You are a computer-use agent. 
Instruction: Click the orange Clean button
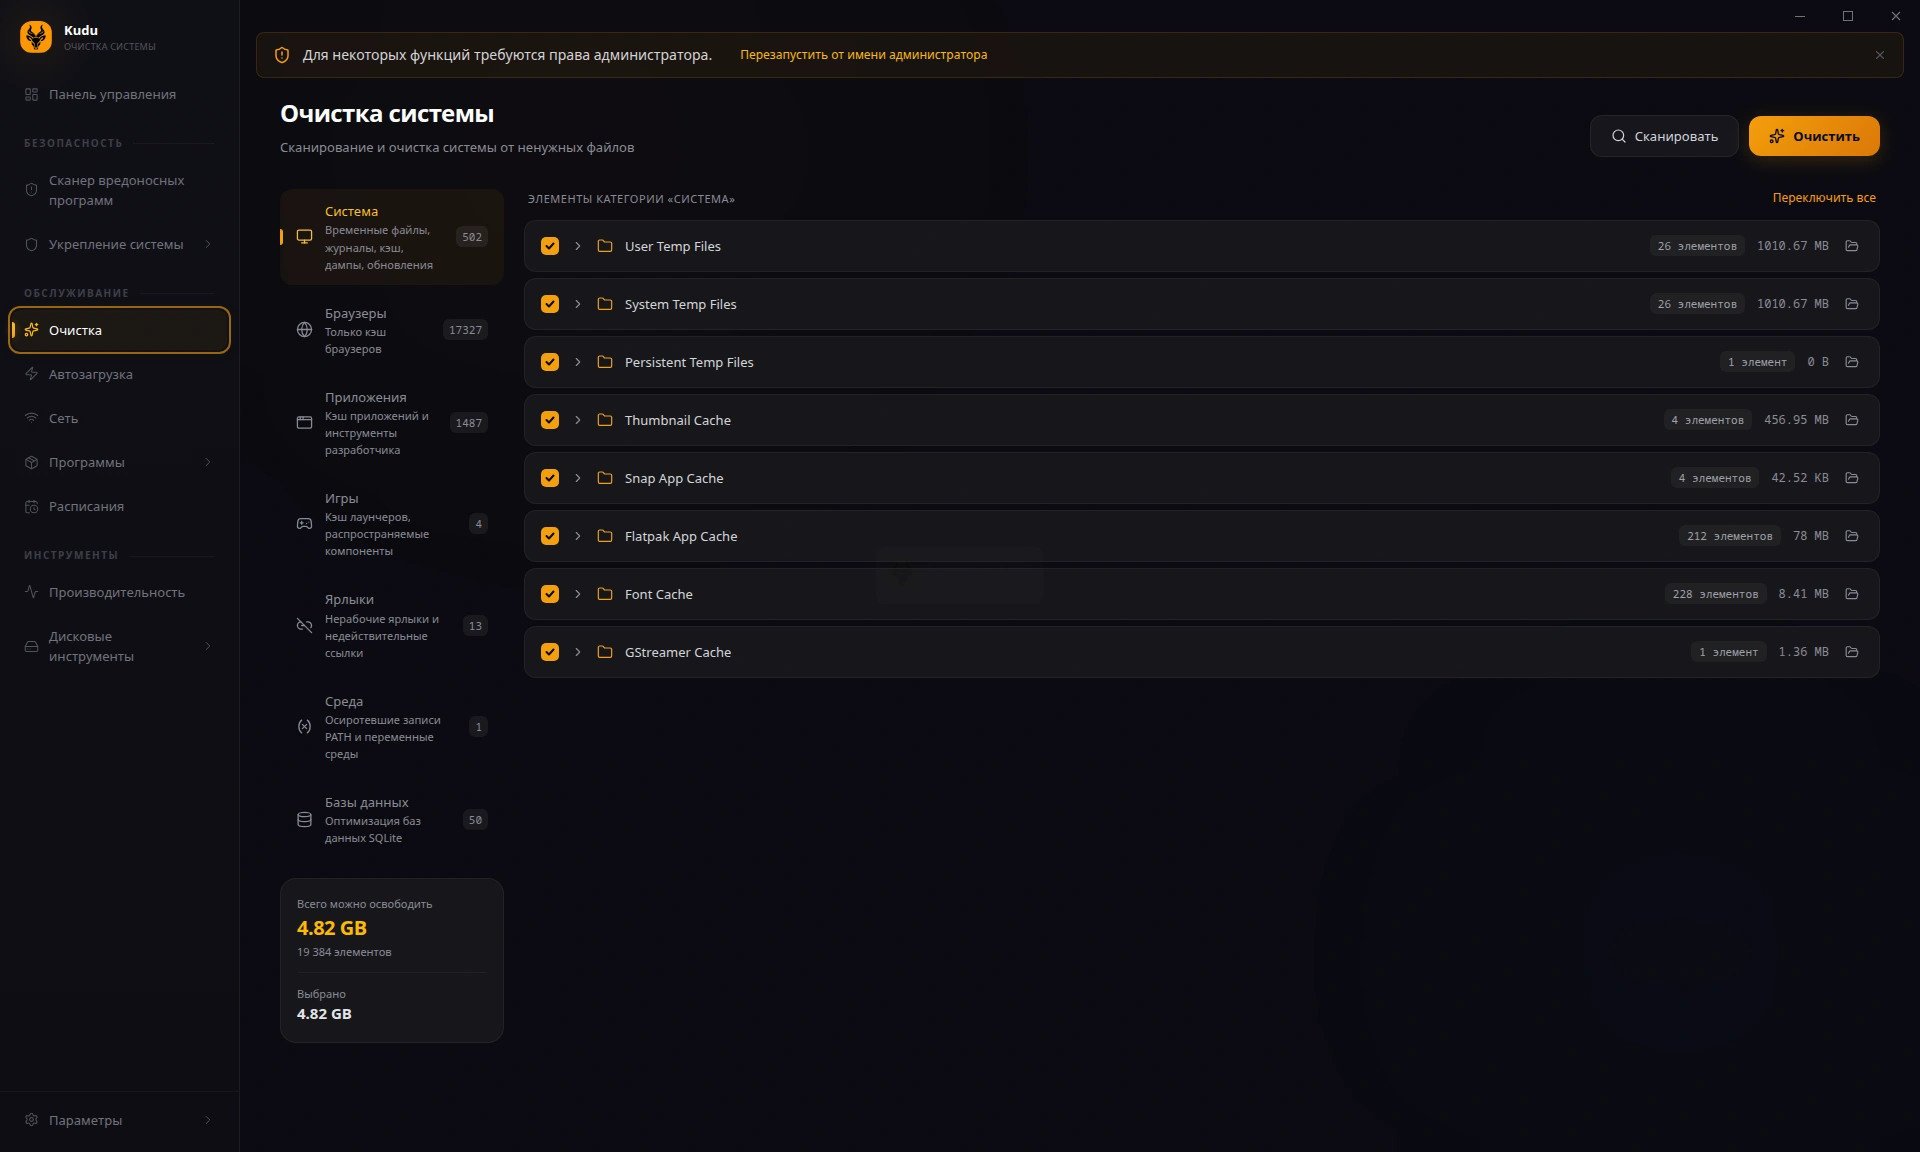tap(1813, 136)
